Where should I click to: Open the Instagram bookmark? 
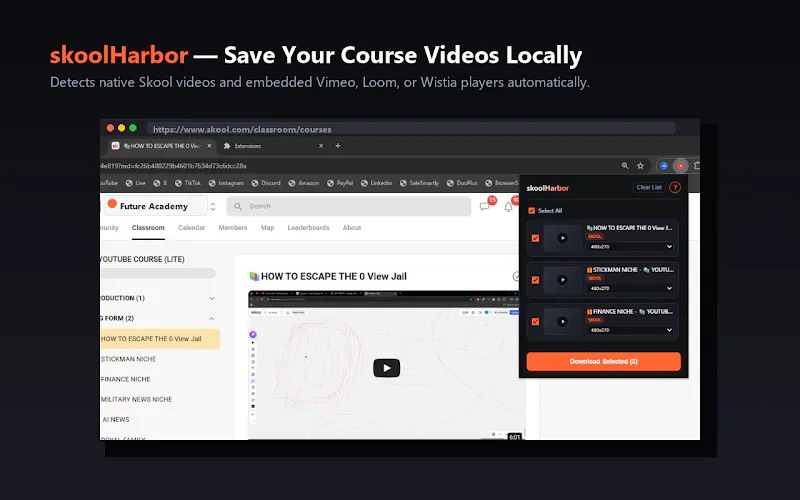click(x=226, y=183)
